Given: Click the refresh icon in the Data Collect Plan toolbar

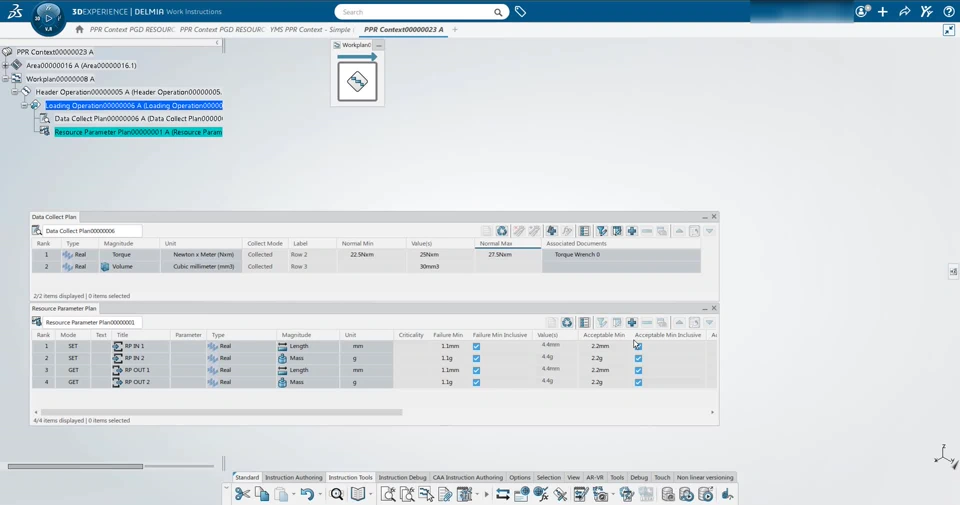Looking at the screenshot, I should (502, 231).
